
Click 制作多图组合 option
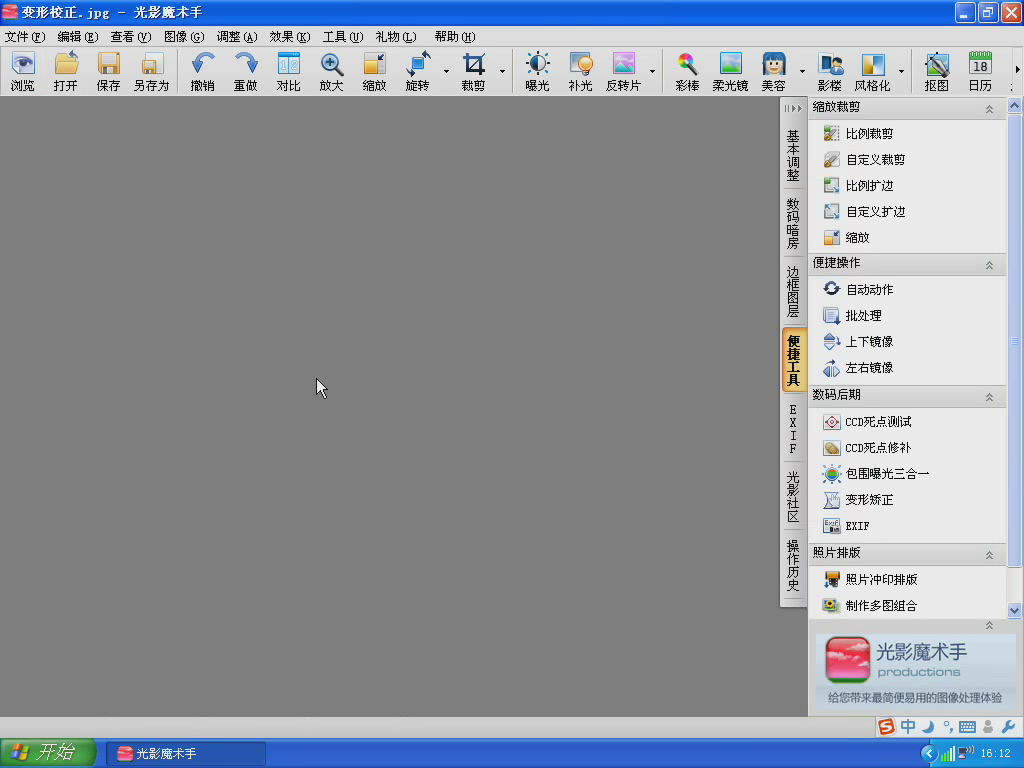(x=870, y=605)
